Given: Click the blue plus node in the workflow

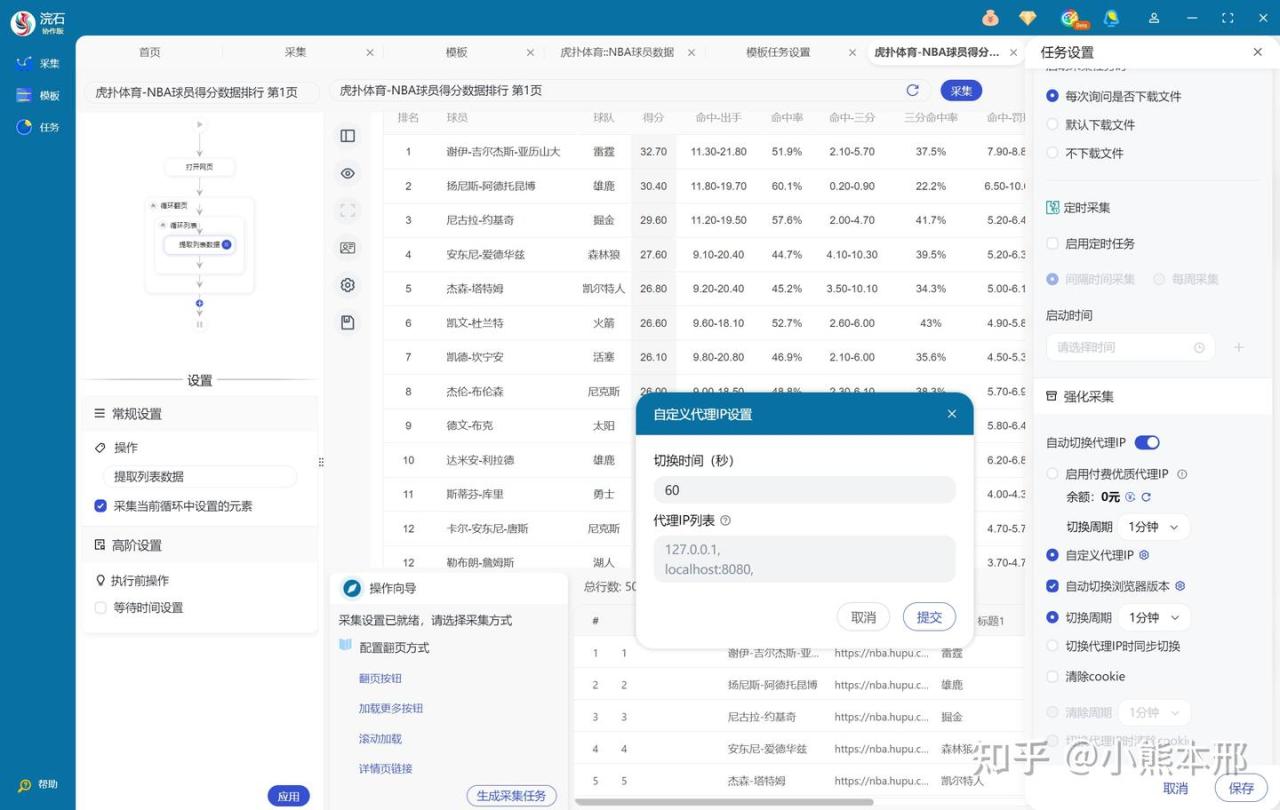Looking at the screenshot, I should (199, 303).
